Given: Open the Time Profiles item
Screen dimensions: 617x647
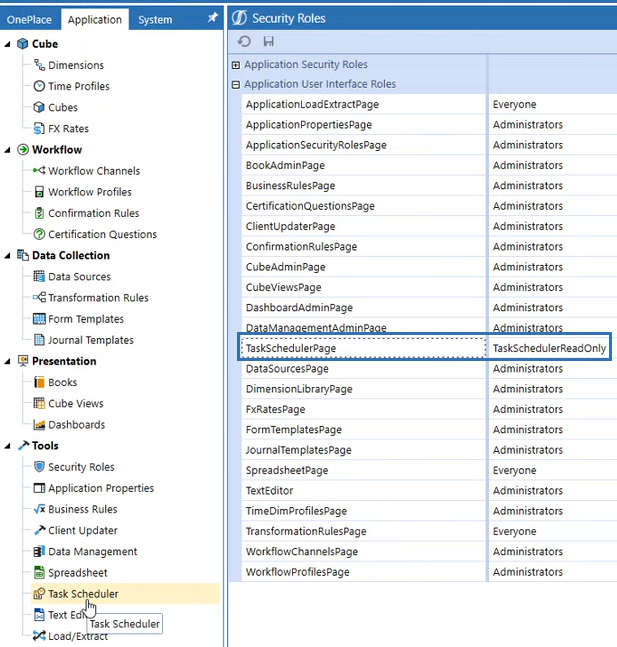Looking at the screenshot, I should (78, 86).
